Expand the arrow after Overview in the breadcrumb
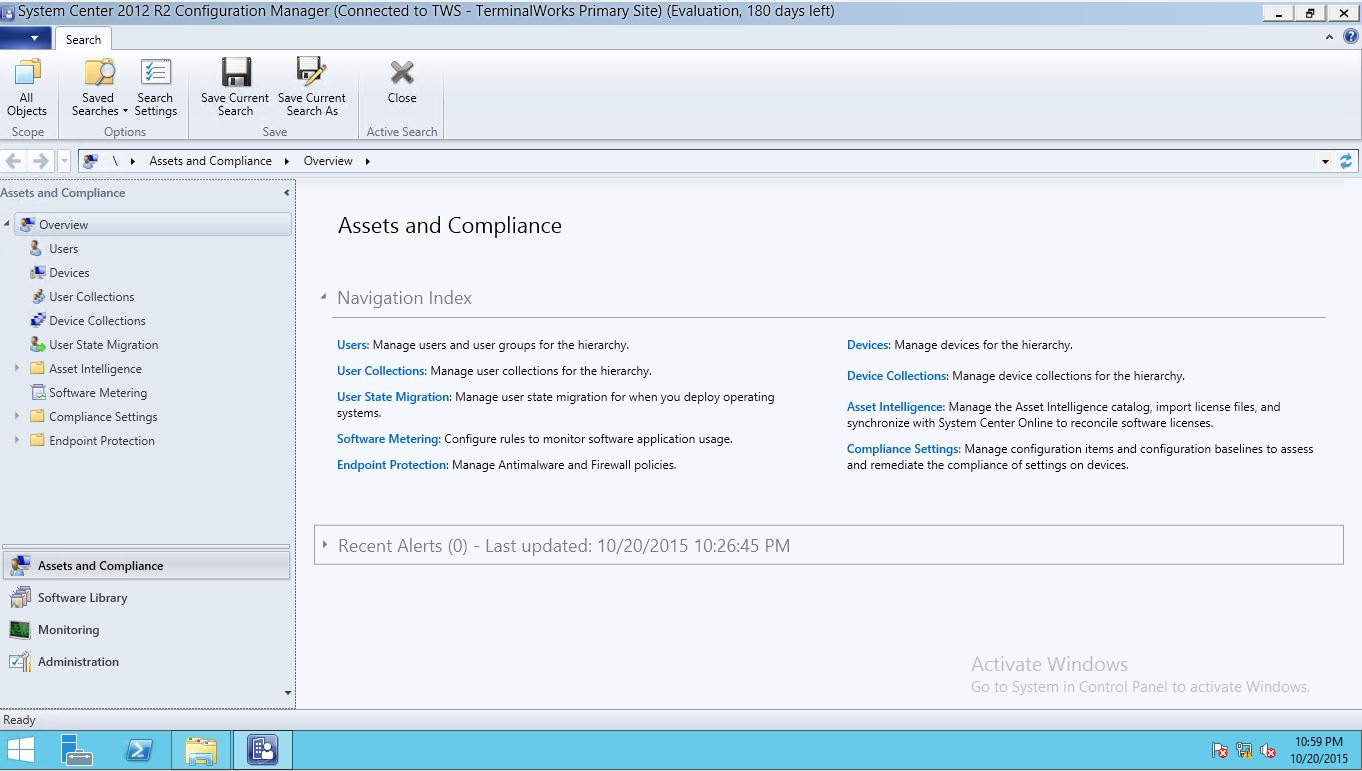Image resolution: width=1362 pixels, height=771 pixels. tap(368, 161)
